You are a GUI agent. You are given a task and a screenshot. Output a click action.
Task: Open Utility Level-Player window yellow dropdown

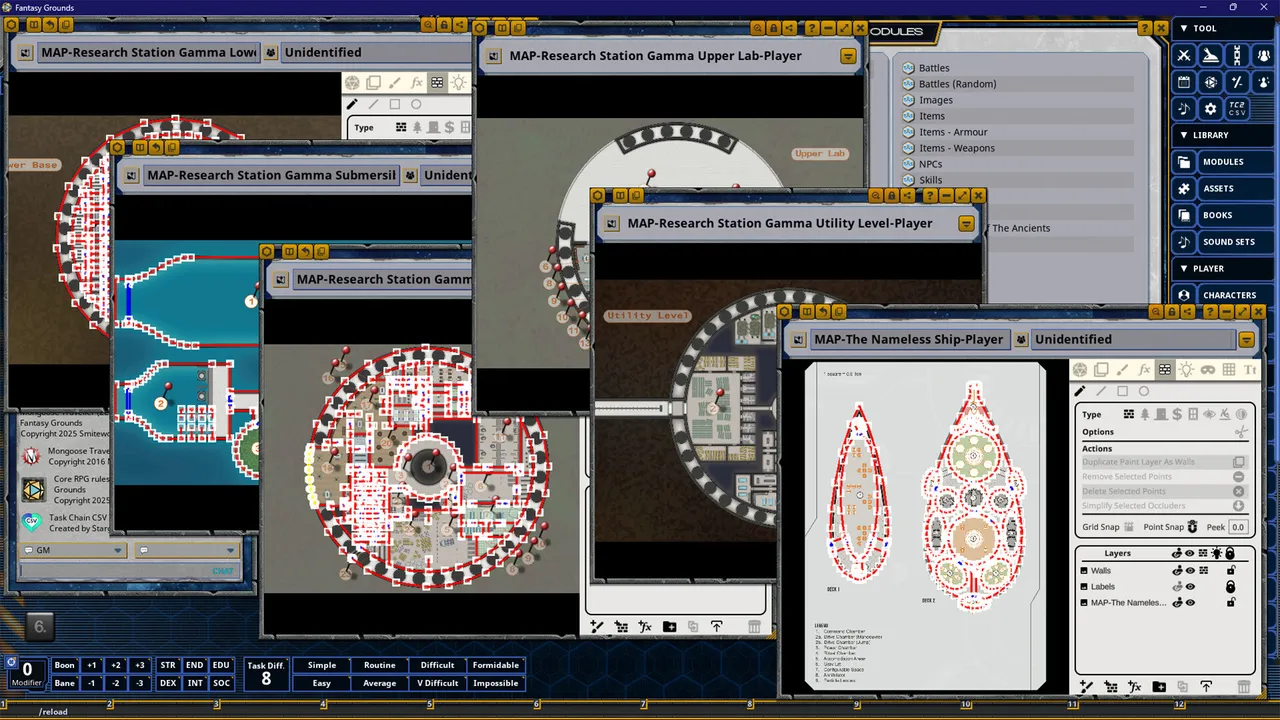(x=966, y=224)
